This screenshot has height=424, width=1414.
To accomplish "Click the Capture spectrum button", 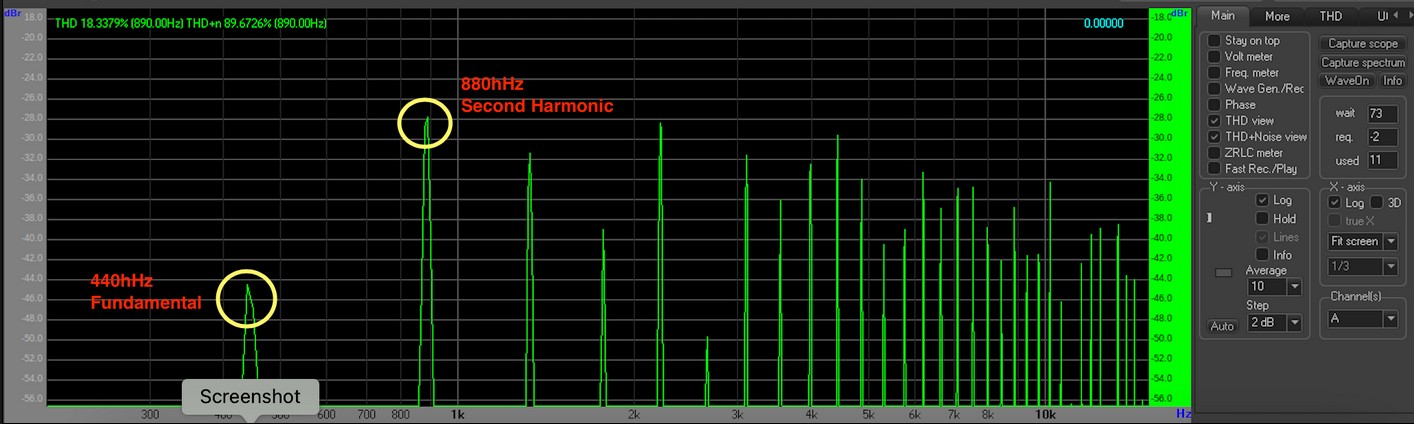I will 1362,63.
